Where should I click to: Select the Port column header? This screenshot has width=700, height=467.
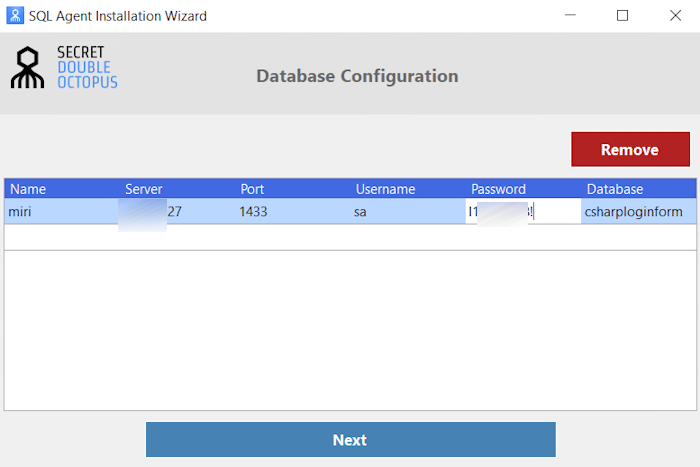pyautogui.click(x=292, y=189)
